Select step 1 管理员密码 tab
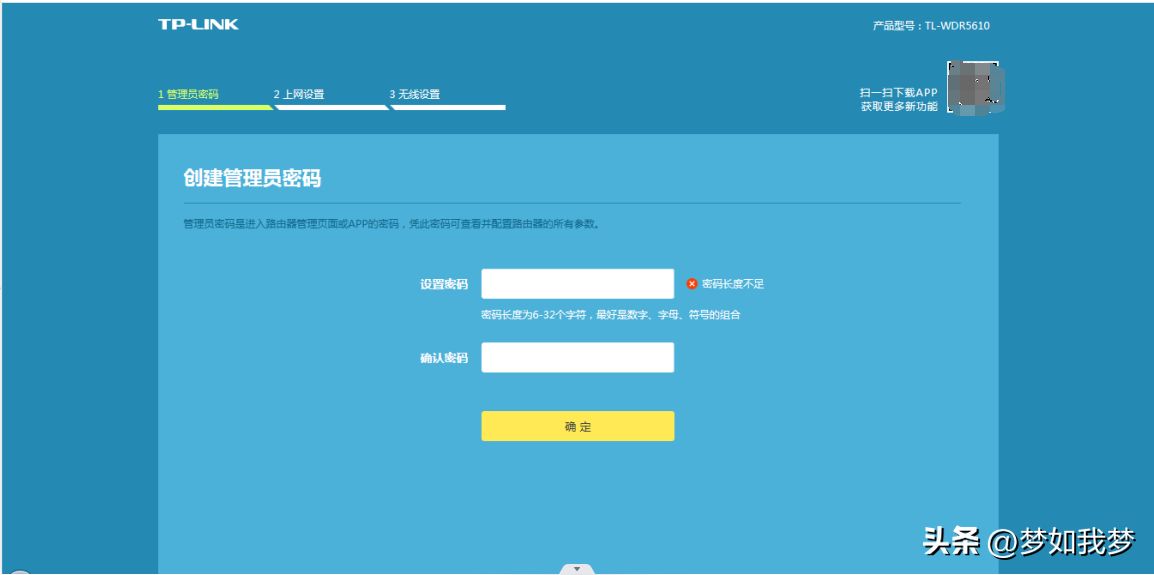The height and width of the screenshot is (575, 1154). pos(188,94)
